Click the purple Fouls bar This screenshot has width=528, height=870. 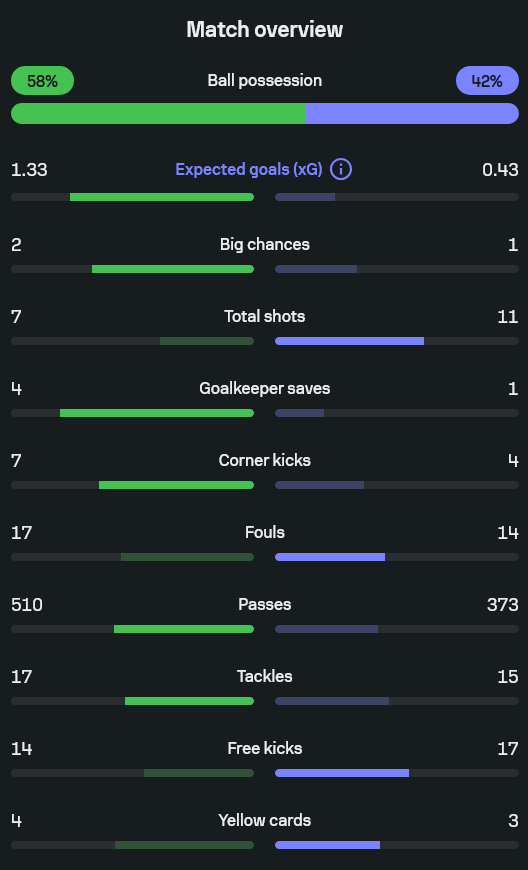pos(330,557)
